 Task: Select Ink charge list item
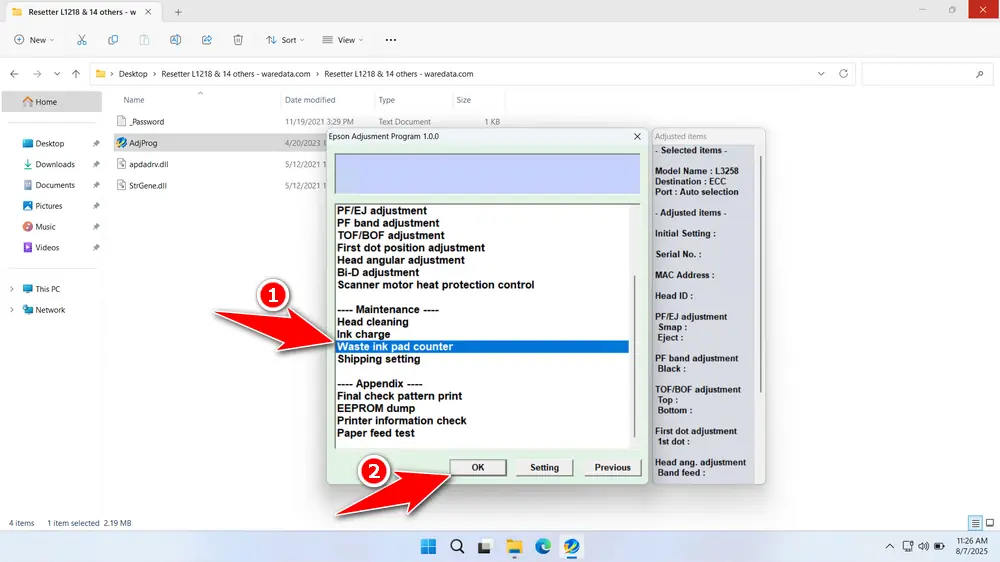click(x=364, y=334)
